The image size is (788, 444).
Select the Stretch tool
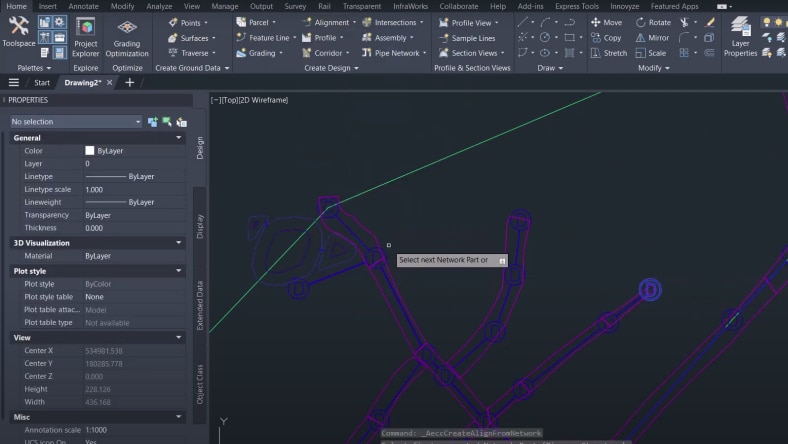tap(609, 53)
